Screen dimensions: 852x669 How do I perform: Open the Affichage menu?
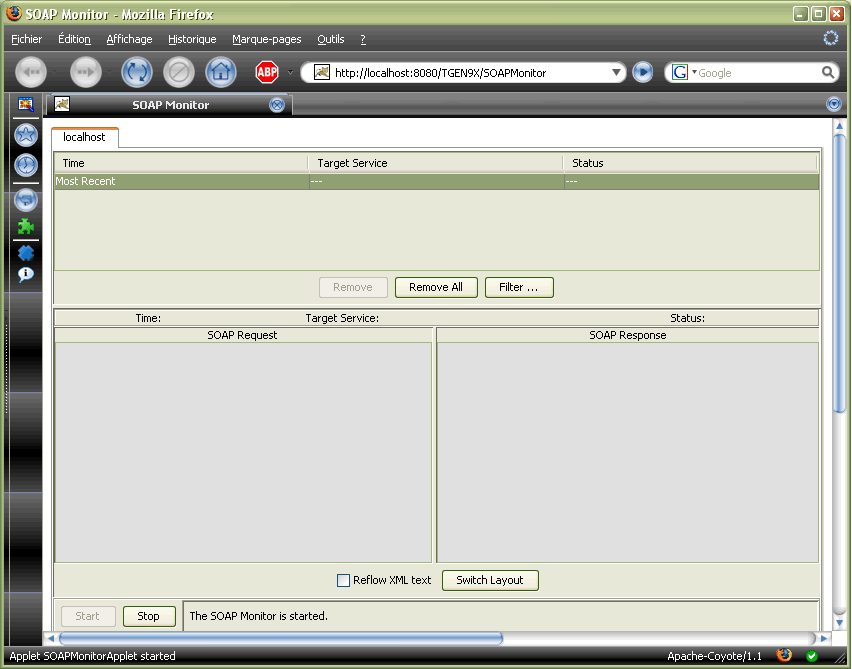click(129, 39)
